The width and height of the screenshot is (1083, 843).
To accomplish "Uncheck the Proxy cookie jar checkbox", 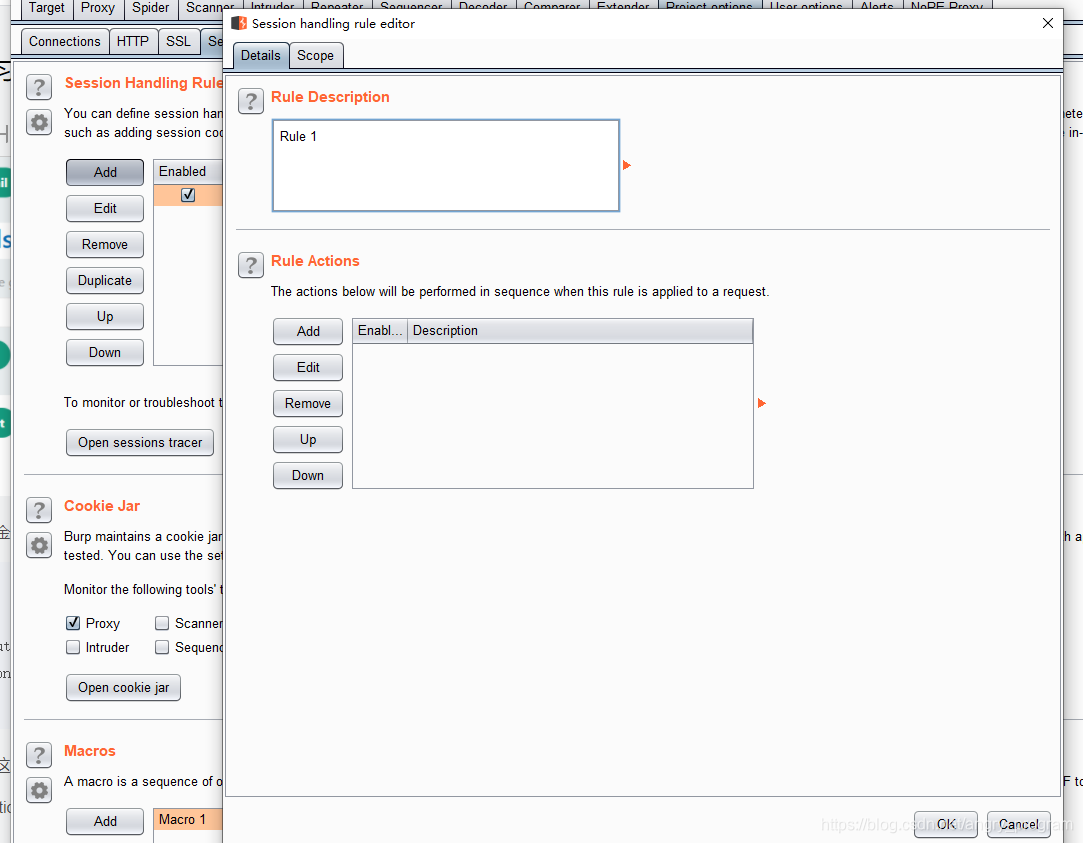I will 73,623.
